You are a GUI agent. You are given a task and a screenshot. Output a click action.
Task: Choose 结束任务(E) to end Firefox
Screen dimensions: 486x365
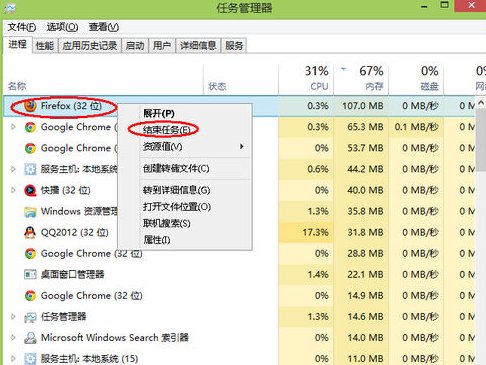166,130
